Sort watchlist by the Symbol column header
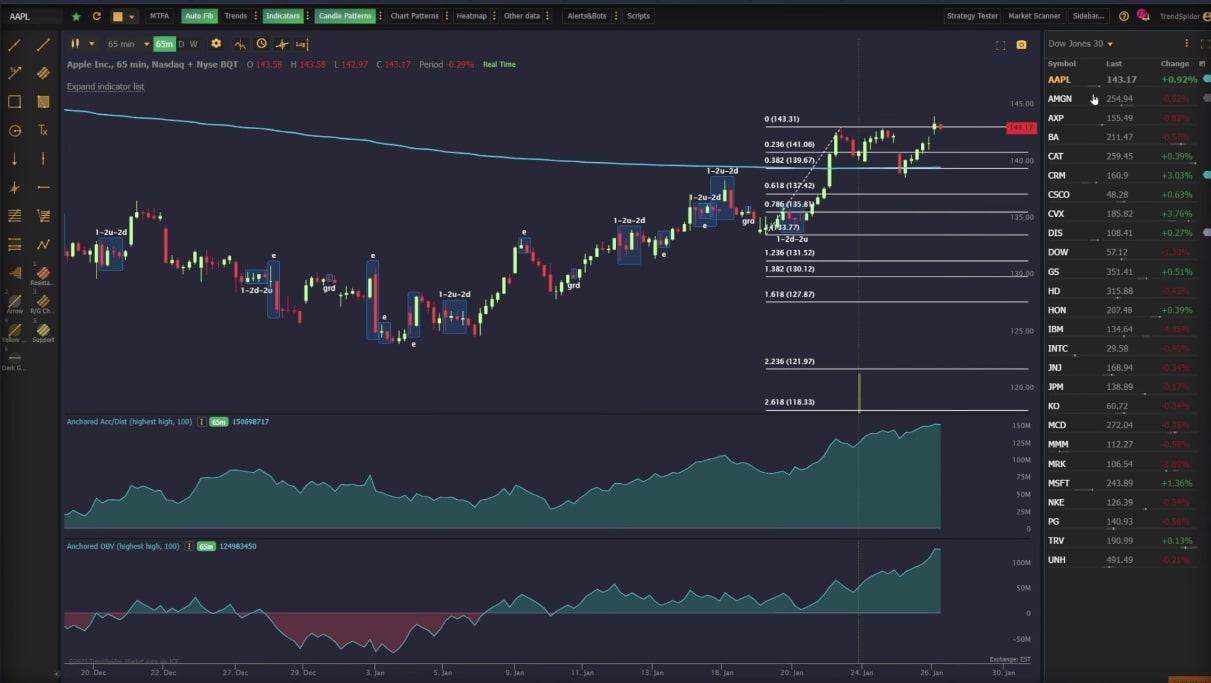Viewport: 1211px width, 683px height. pyautogui.click(x=1062, y=64)
